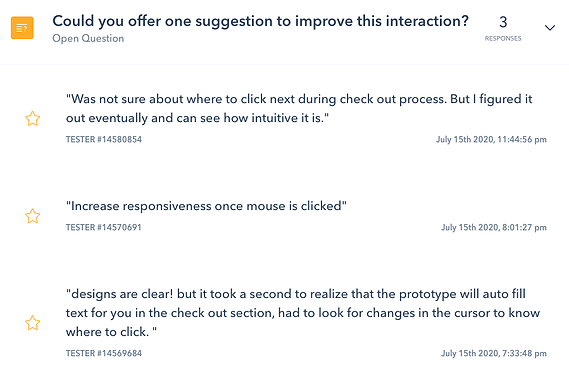Star the 'Increase responsiveness' response
The height and width of the screenshot is (374, 569).
click(32, 216)
